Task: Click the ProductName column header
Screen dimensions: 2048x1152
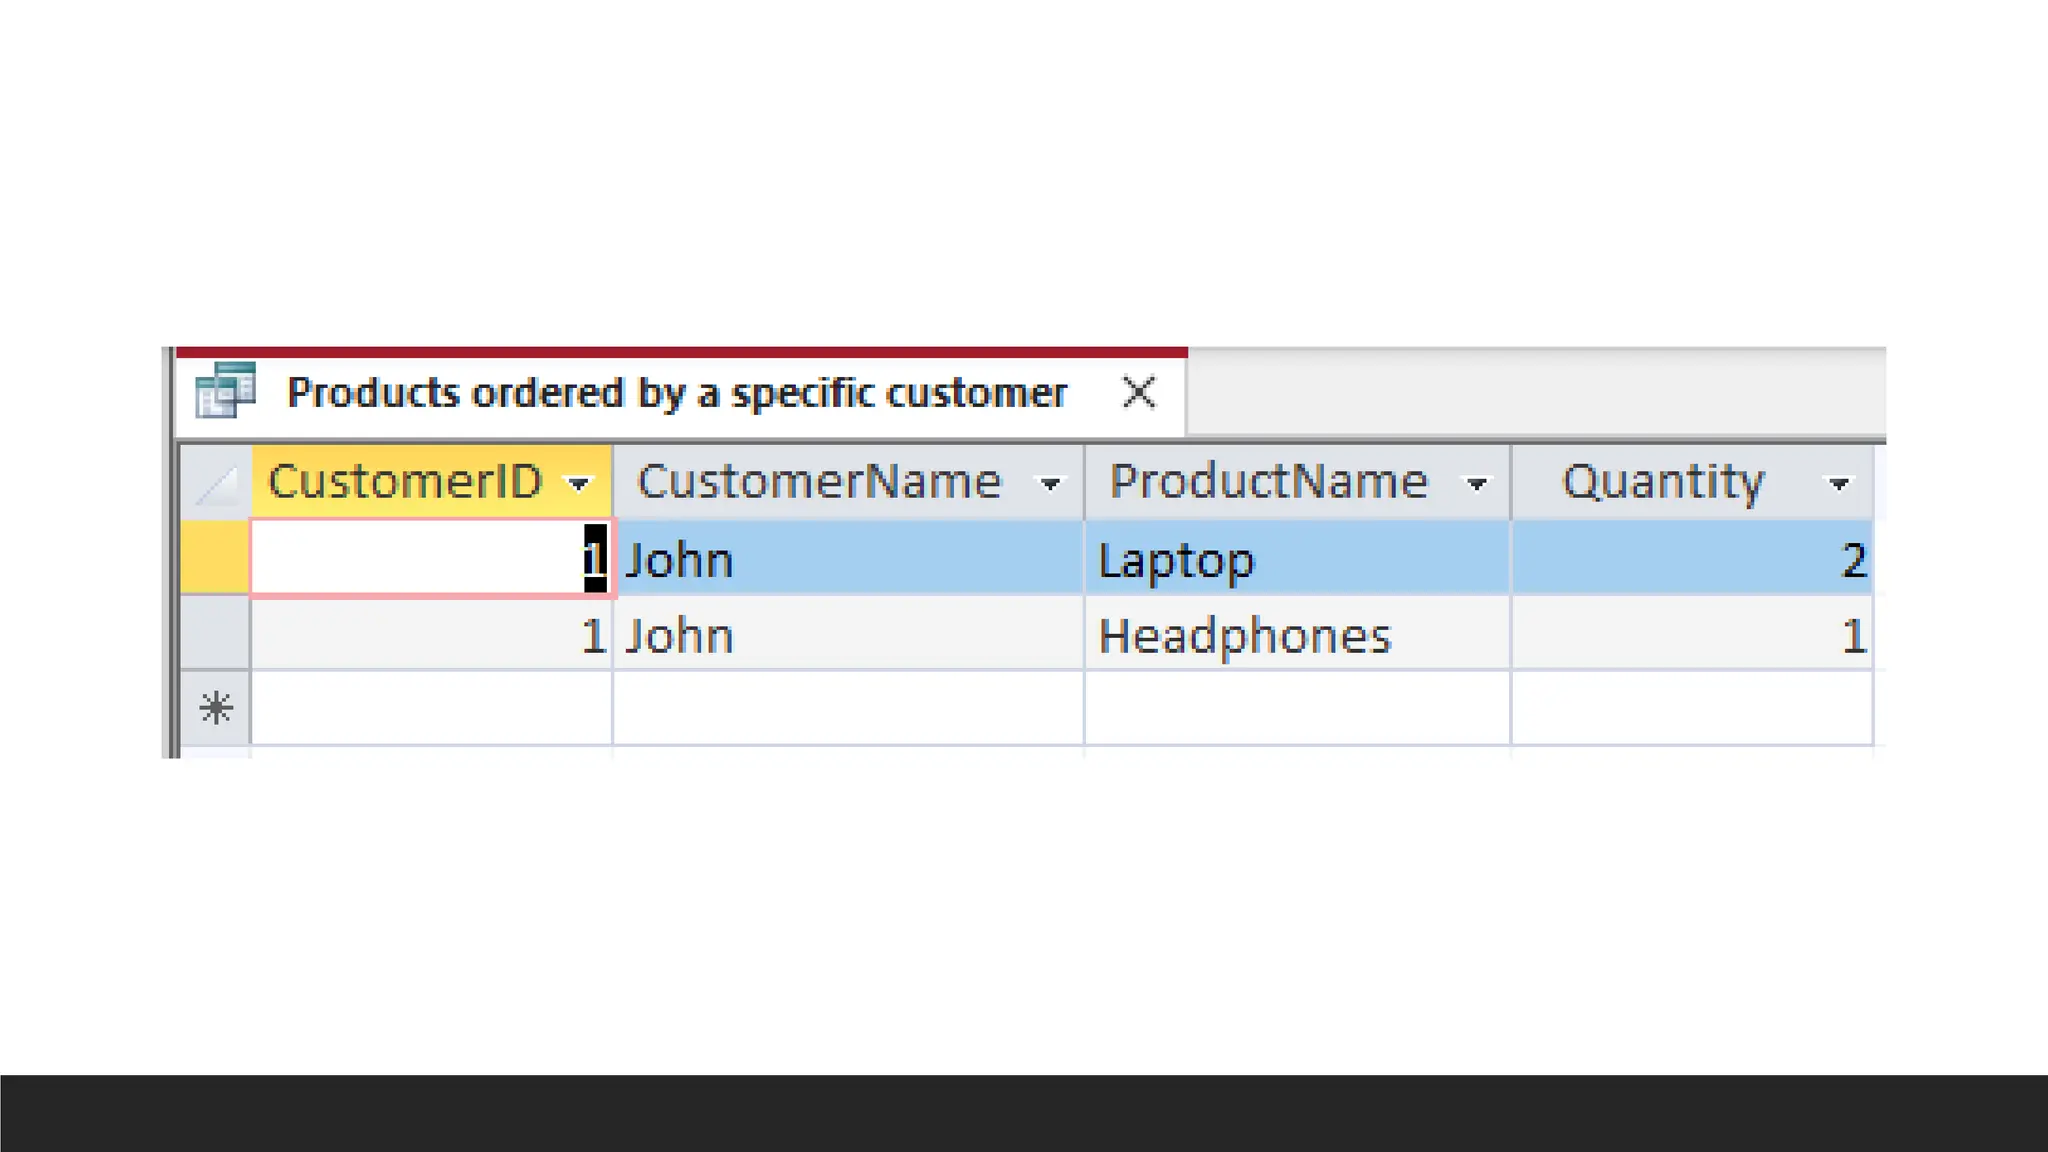Action: [x=1267, y=482]
